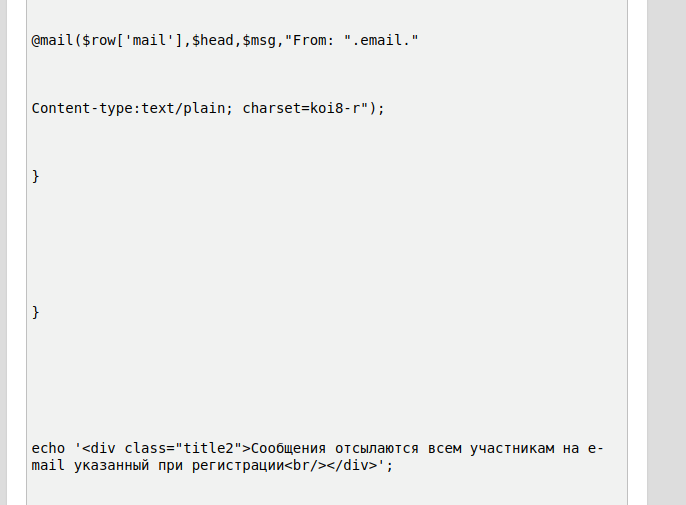The image size is (686, 505).
Task: Click the $head variable in the code
Action: pos(213,41)
